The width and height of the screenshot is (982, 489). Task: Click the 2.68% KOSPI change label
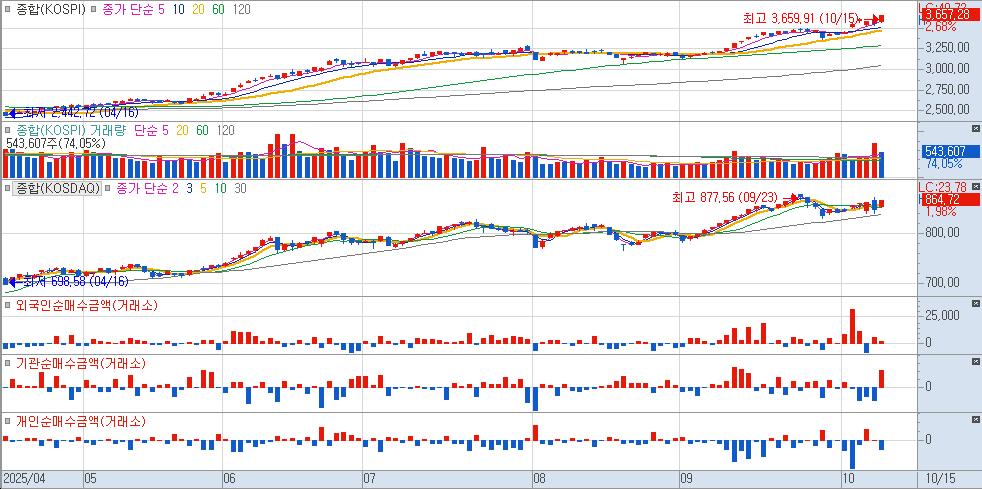tap(943, 26)
